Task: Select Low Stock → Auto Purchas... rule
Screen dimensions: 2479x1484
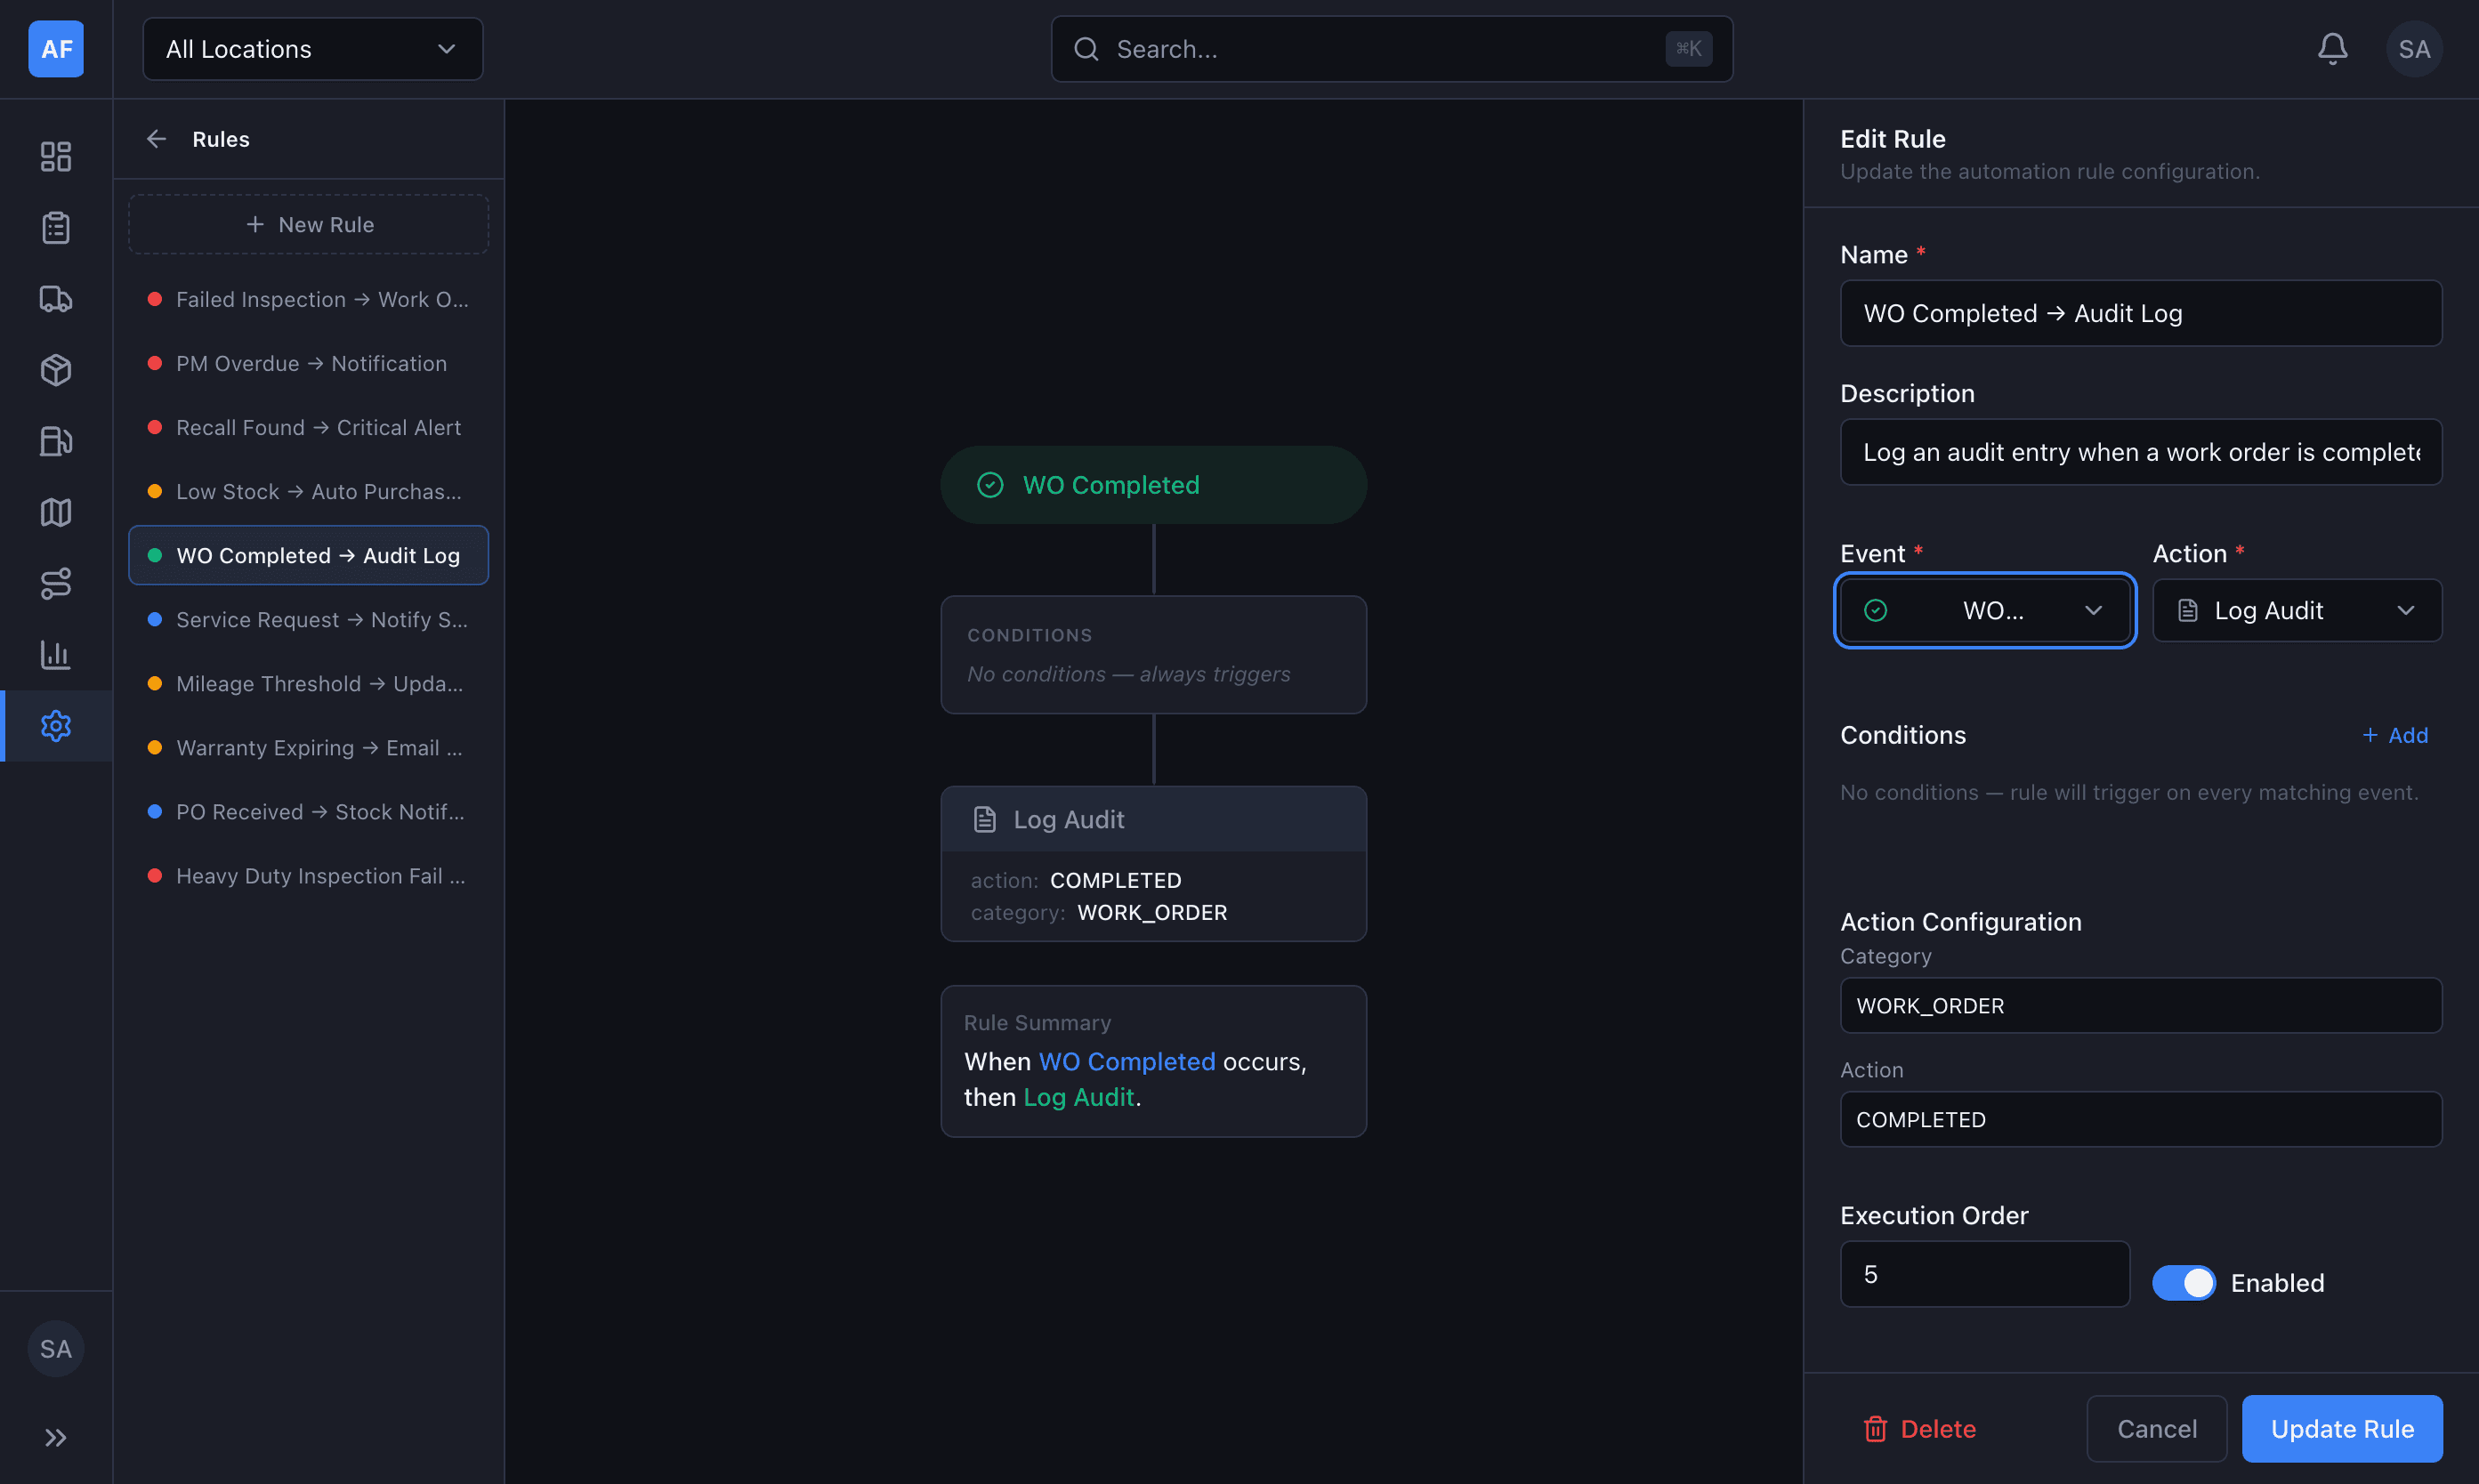Action: [308, 491]
